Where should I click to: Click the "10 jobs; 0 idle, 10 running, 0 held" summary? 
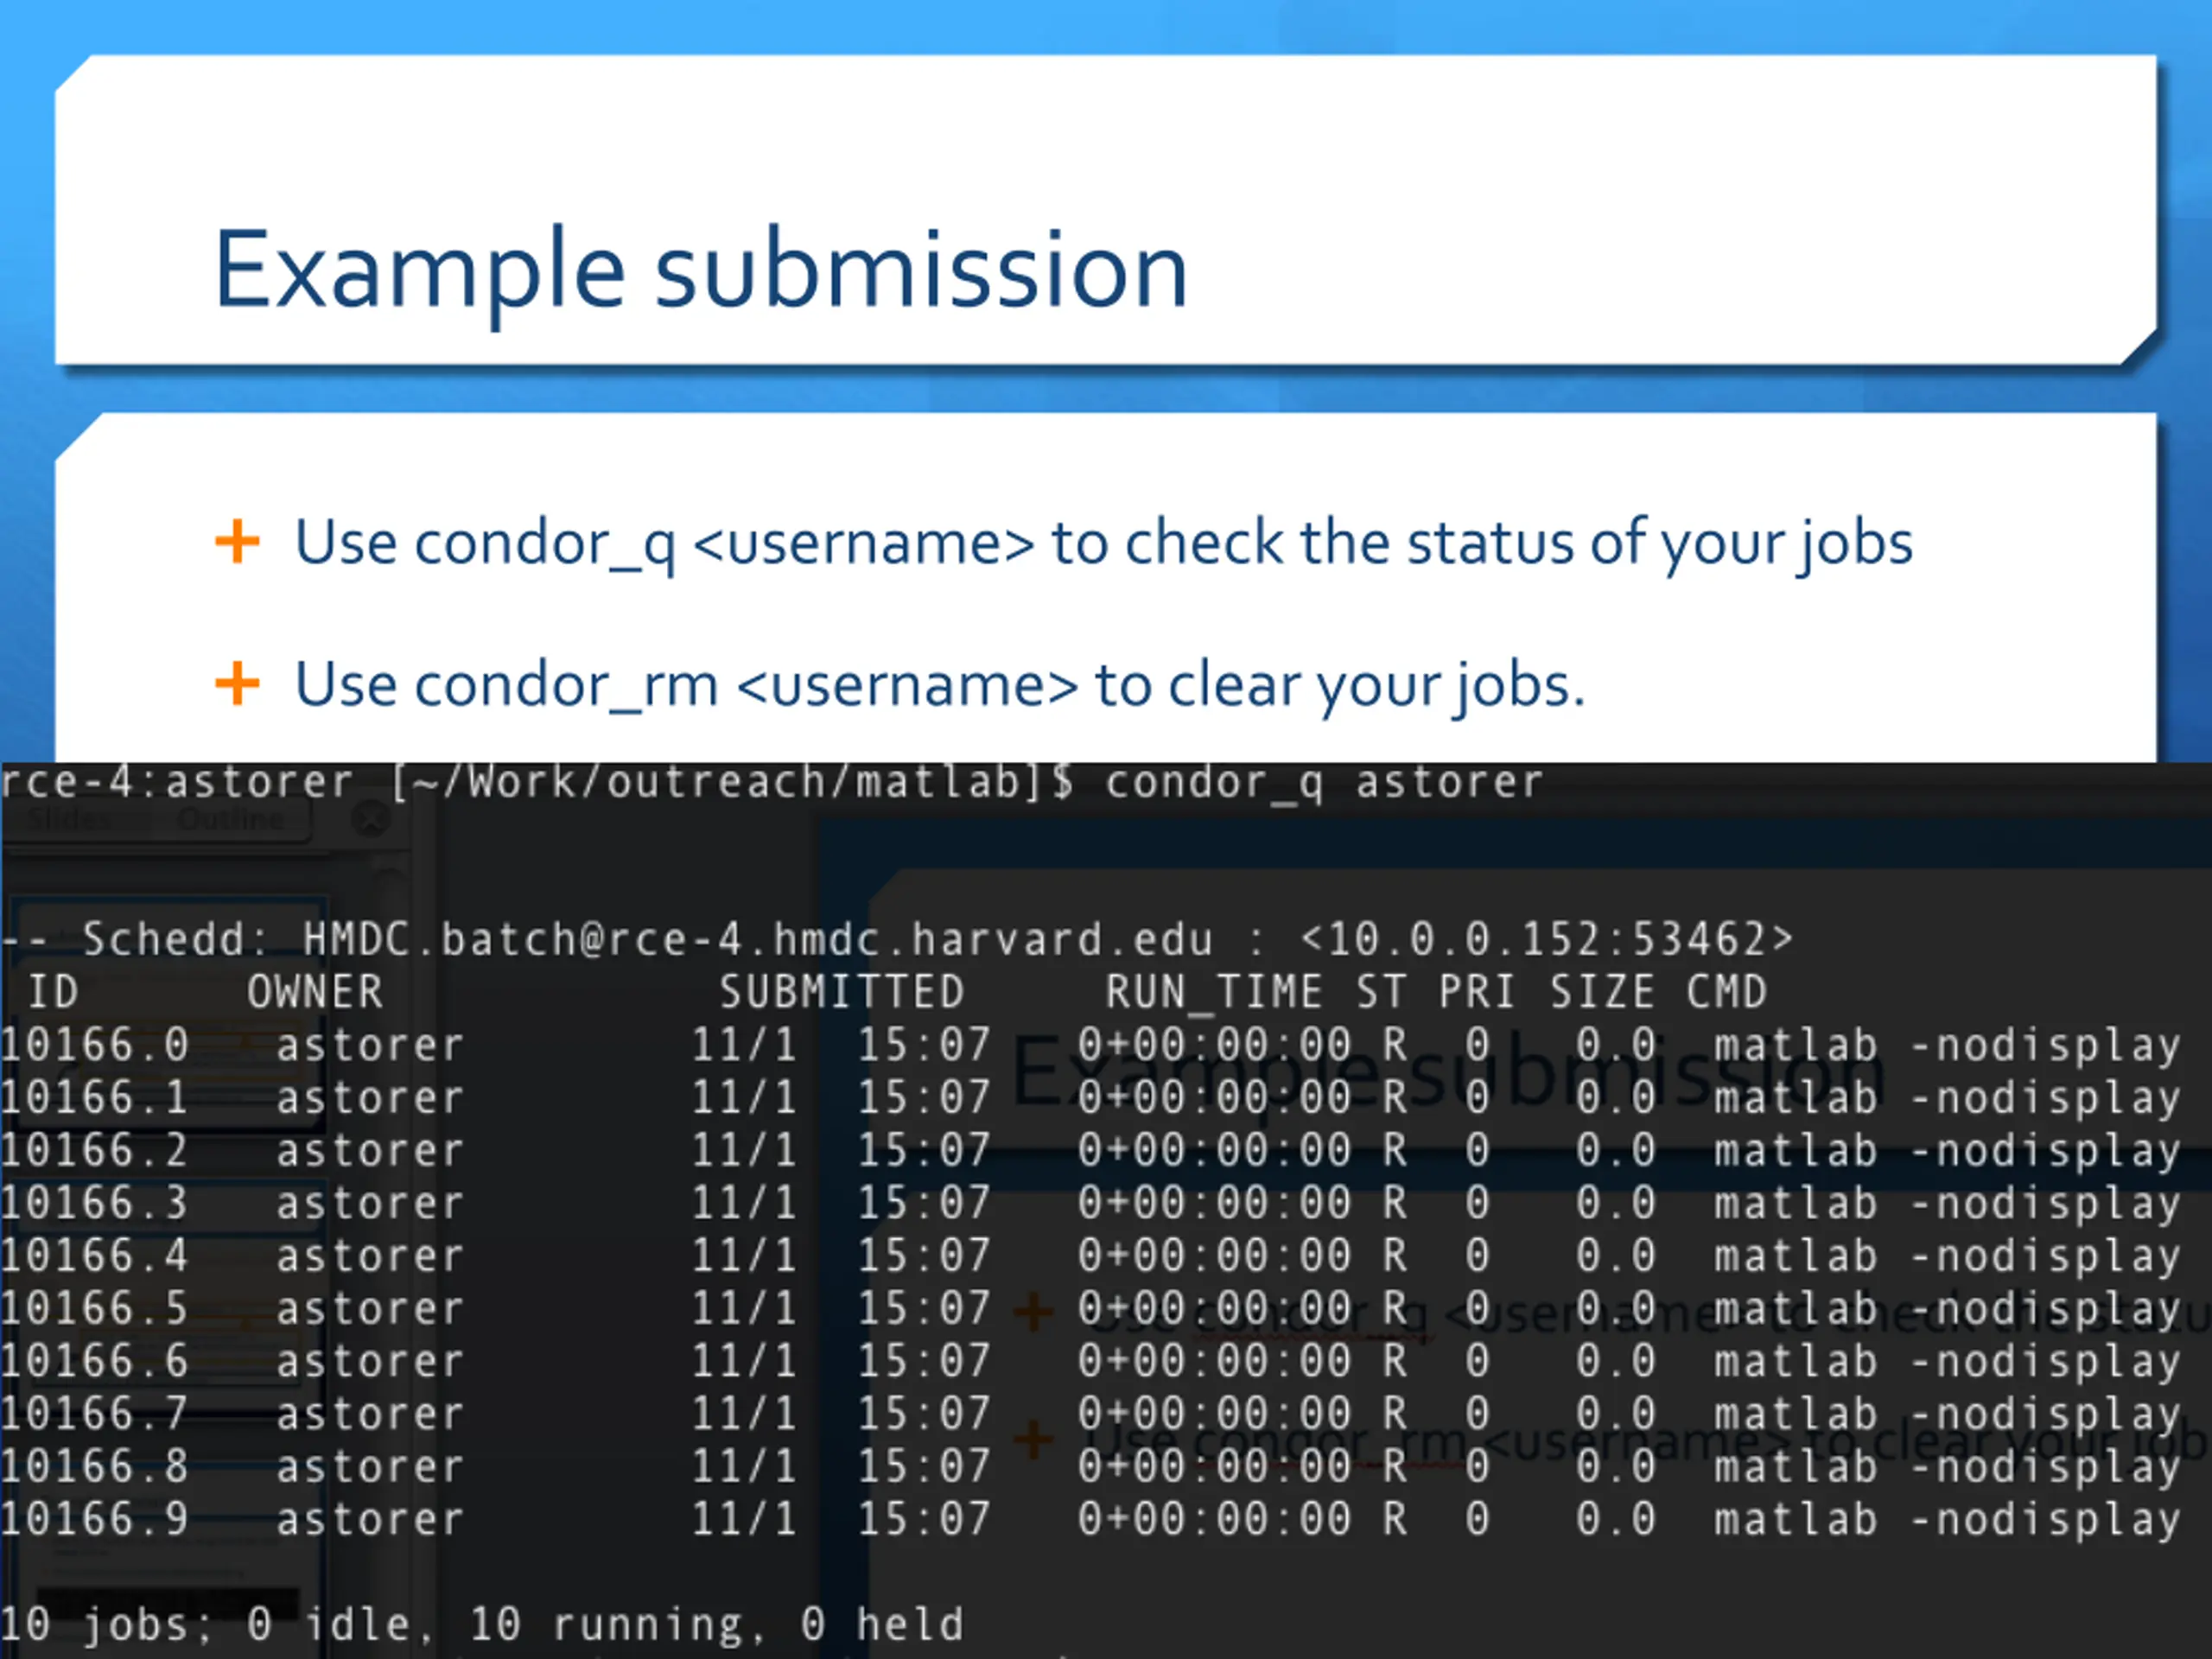coord(482,1625)
